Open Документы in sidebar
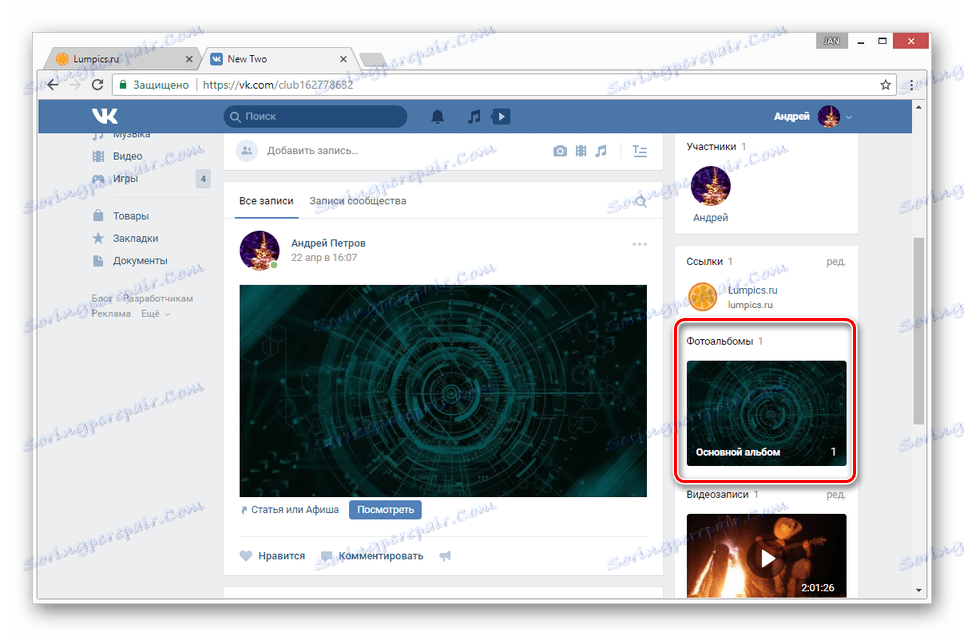Image resolution: width=964 pixels, height=636 pixels. point(140,261)
